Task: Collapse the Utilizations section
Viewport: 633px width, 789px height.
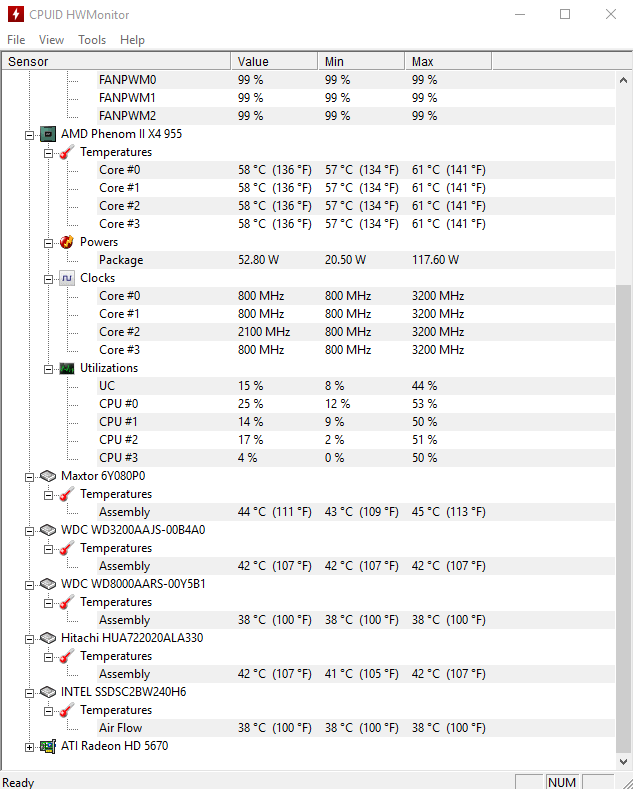Action: (x=48, y=369)
